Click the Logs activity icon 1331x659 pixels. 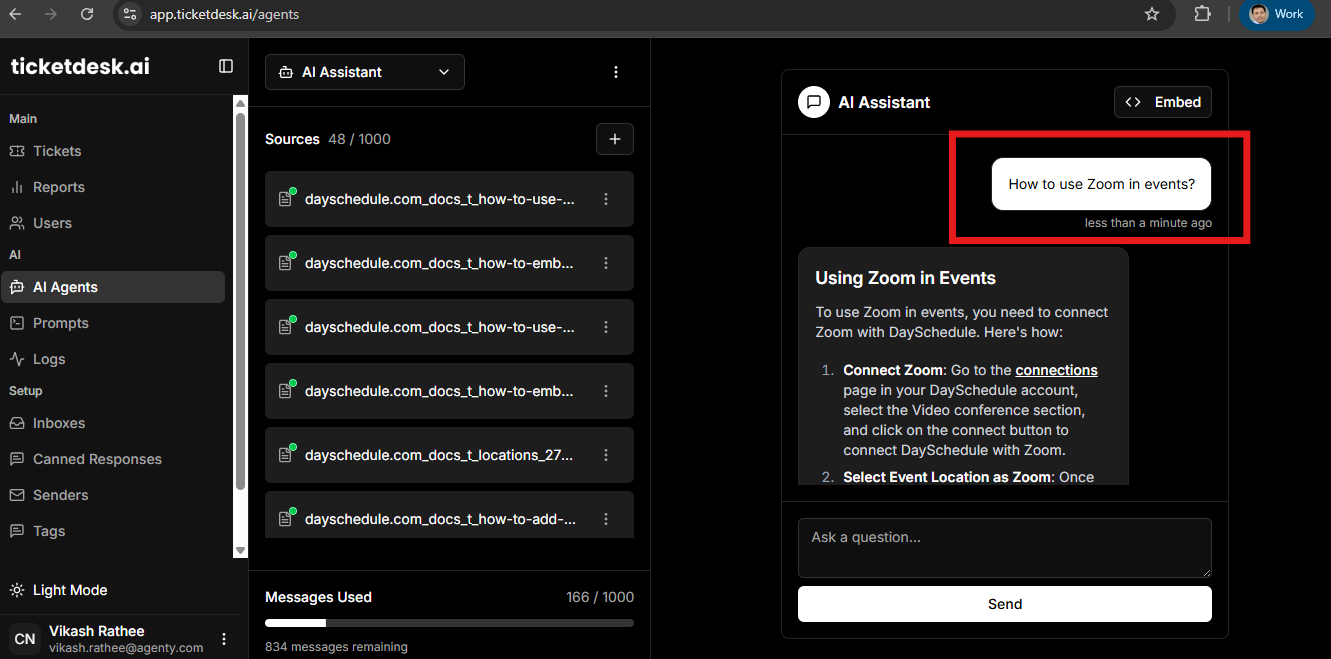pos(17,359)
